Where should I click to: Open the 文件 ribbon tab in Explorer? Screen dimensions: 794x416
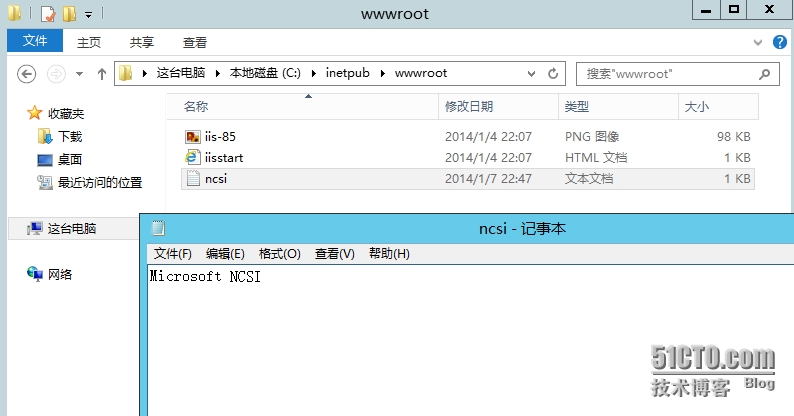coord(35,40)
